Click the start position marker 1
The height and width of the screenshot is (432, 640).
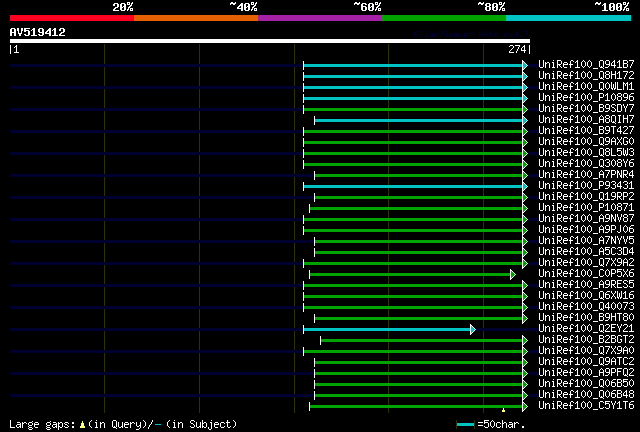16,49
